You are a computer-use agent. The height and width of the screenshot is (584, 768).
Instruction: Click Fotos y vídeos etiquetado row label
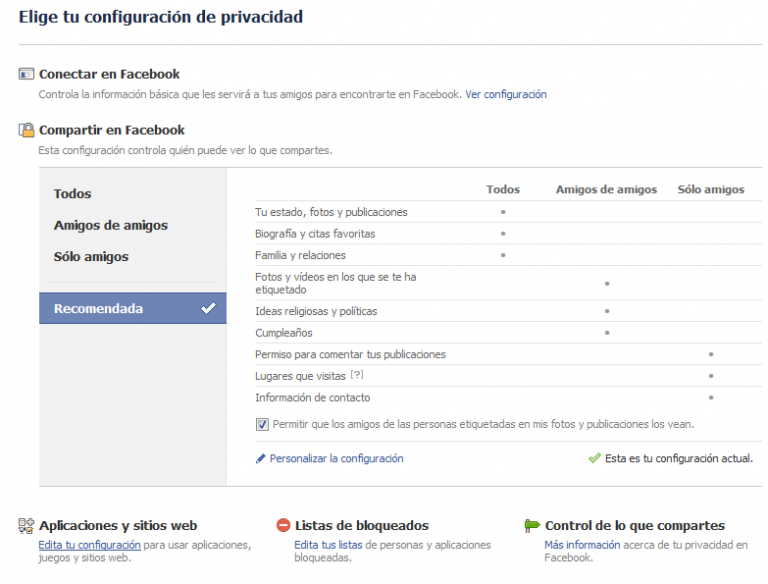pos(336,283)
